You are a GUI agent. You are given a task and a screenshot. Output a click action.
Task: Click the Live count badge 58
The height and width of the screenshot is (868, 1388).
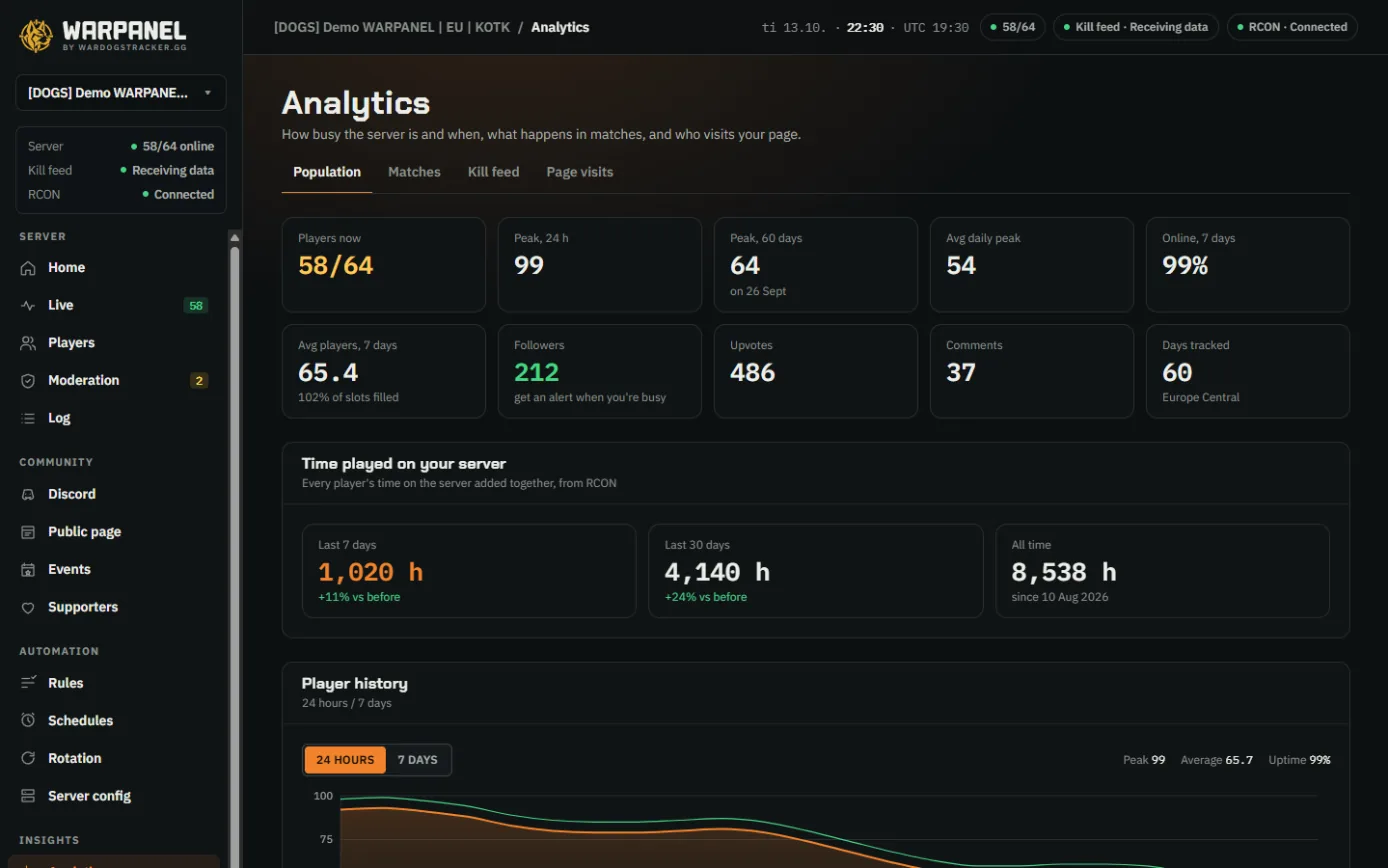196,306
